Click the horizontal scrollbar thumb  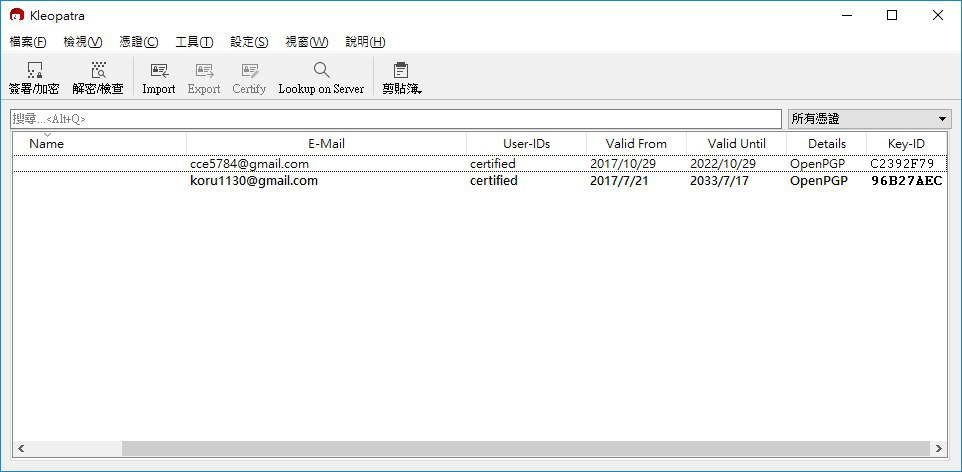coord(525,449)
